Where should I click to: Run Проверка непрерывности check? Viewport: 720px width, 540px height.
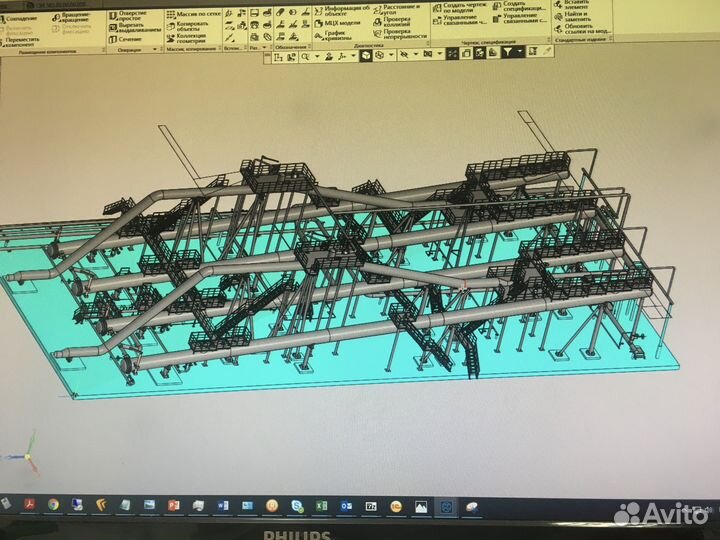(x=400, y=34)
